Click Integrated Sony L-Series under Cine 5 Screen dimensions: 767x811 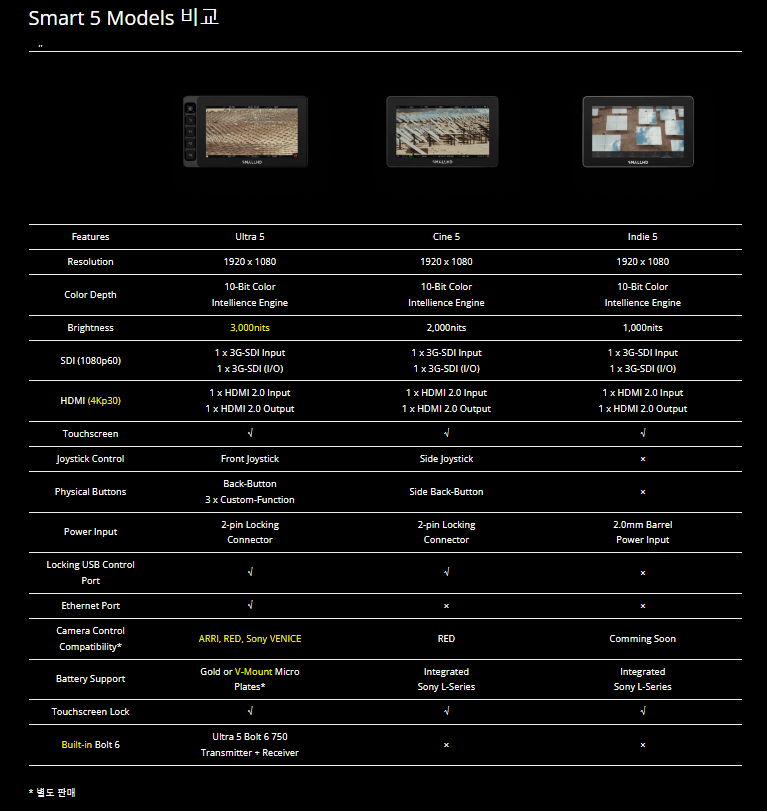pos(446,679)
